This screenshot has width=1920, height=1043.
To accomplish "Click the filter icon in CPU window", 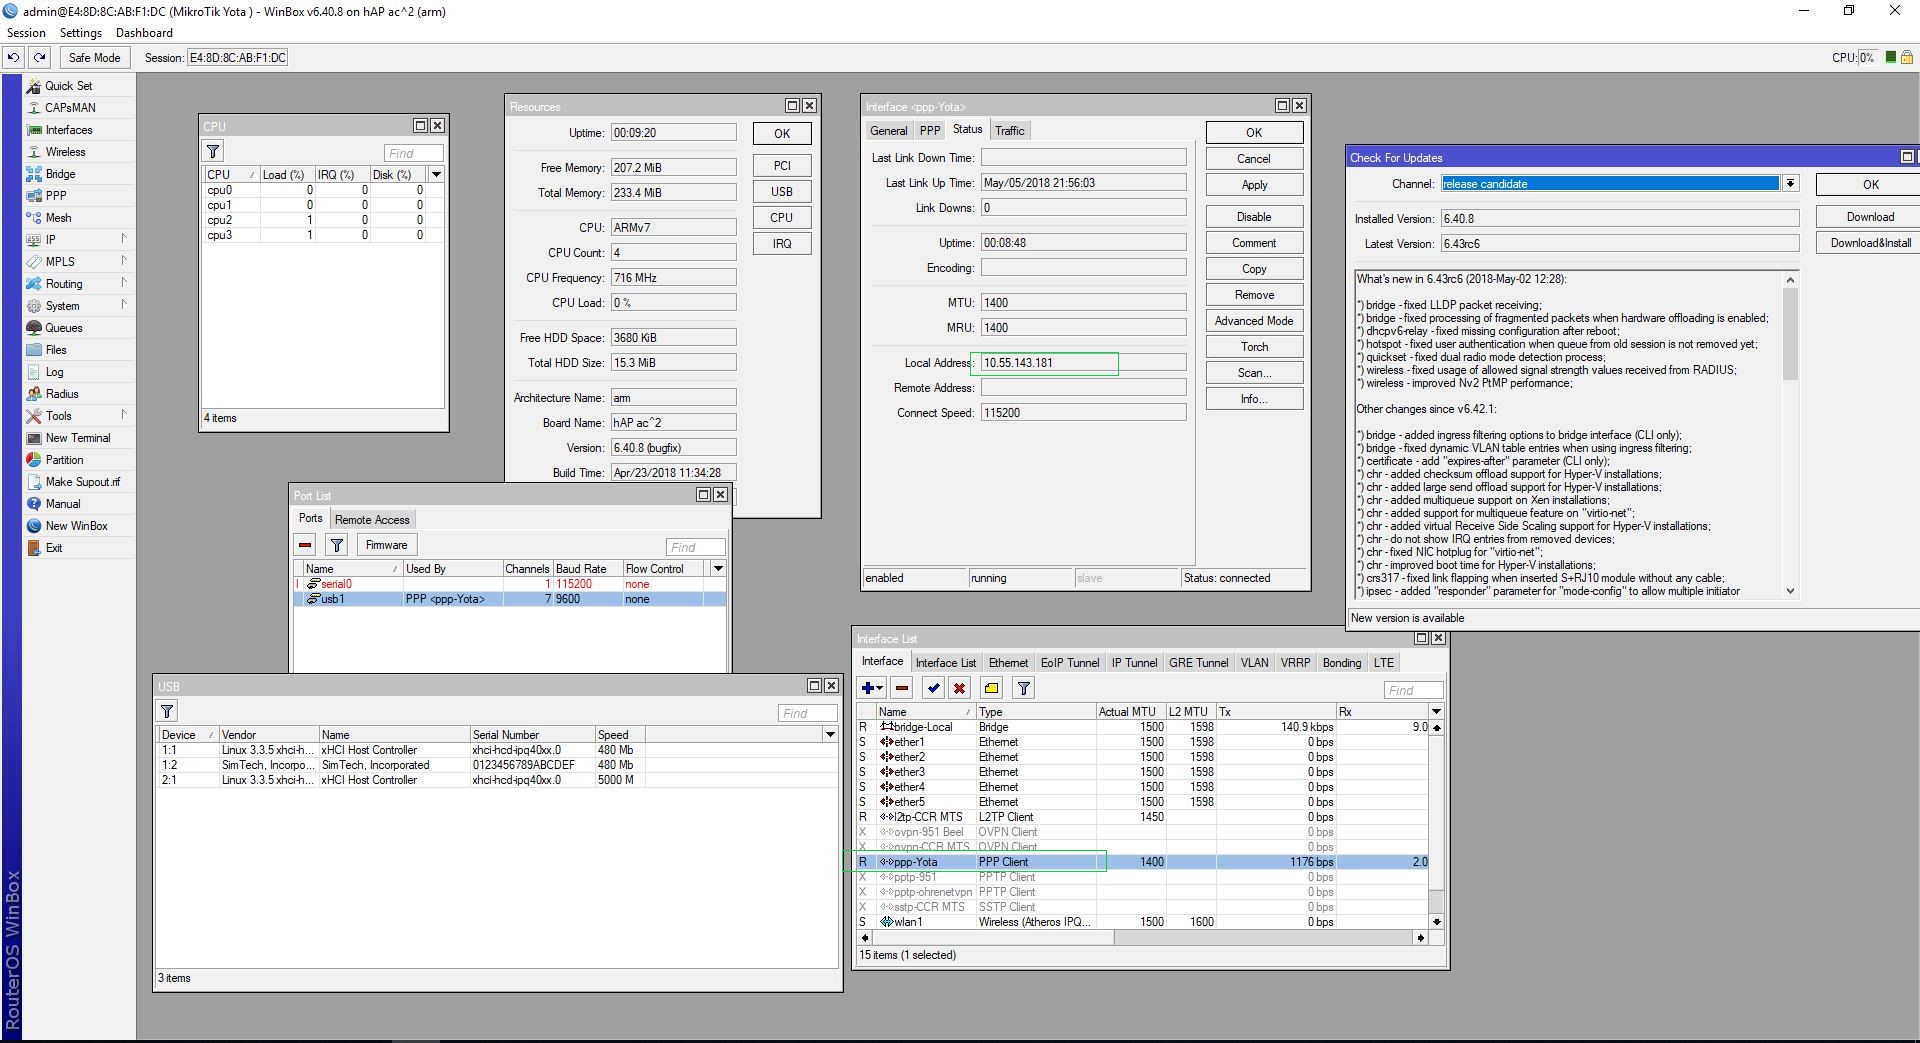I will click(213, 152).
